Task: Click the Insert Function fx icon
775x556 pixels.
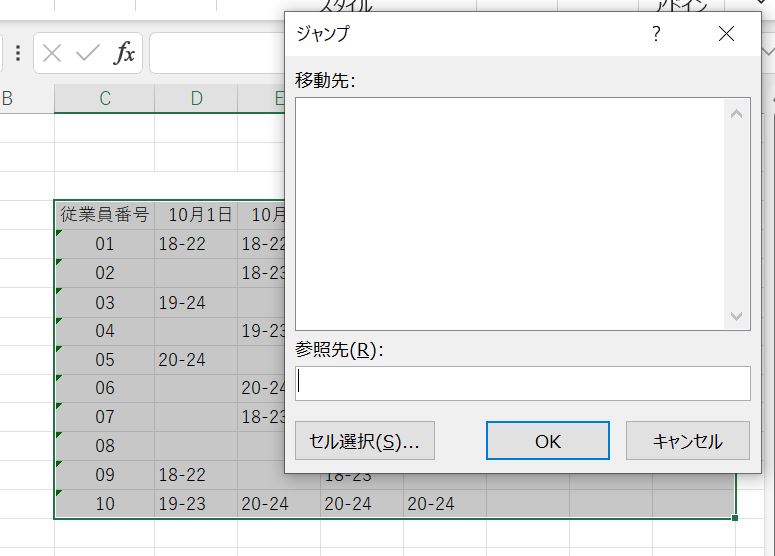Action: (124, 54)
